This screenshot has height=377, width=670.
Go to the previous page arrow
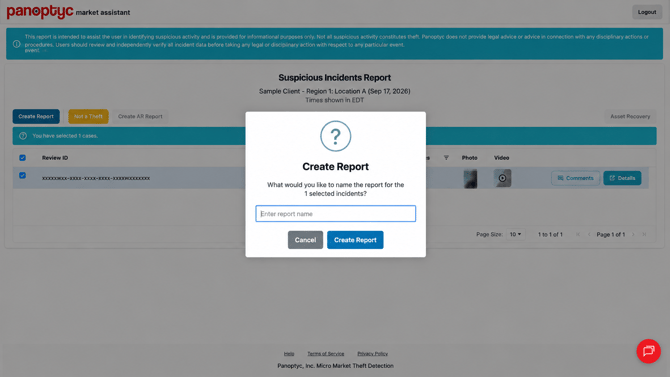point(589,234)
